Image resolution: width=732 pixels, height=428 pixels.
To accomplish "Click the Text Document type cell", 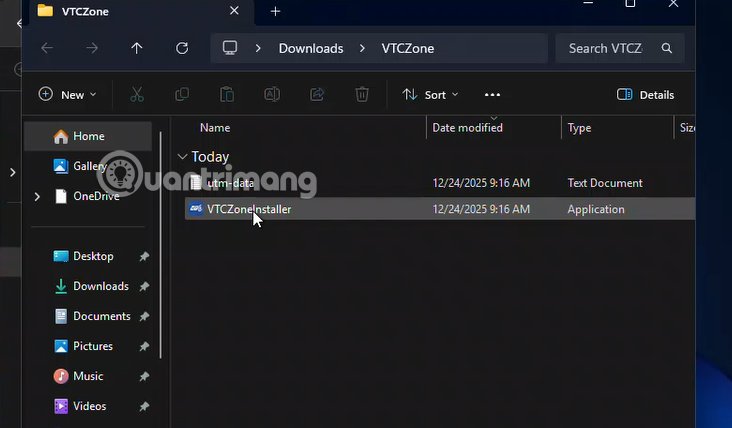I will tap(605, 183).
